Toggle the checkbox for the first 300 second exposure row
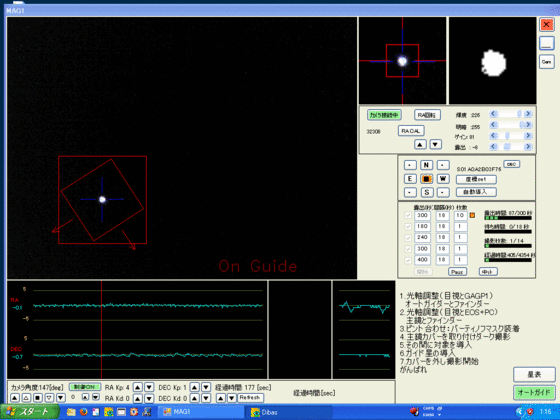The image size is (560, 420). (x=408, y=215)
